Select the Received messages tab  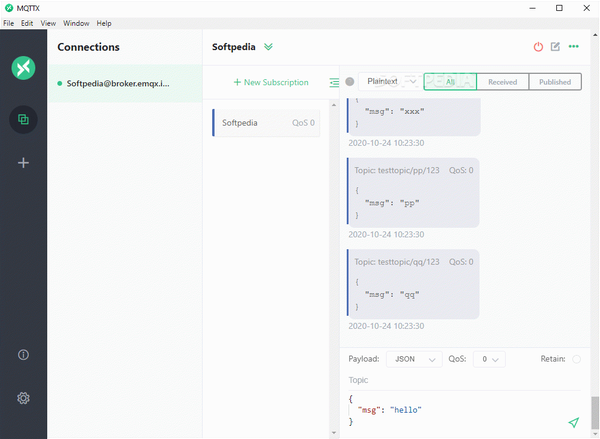pyautogui.click(x=503, y=82)
